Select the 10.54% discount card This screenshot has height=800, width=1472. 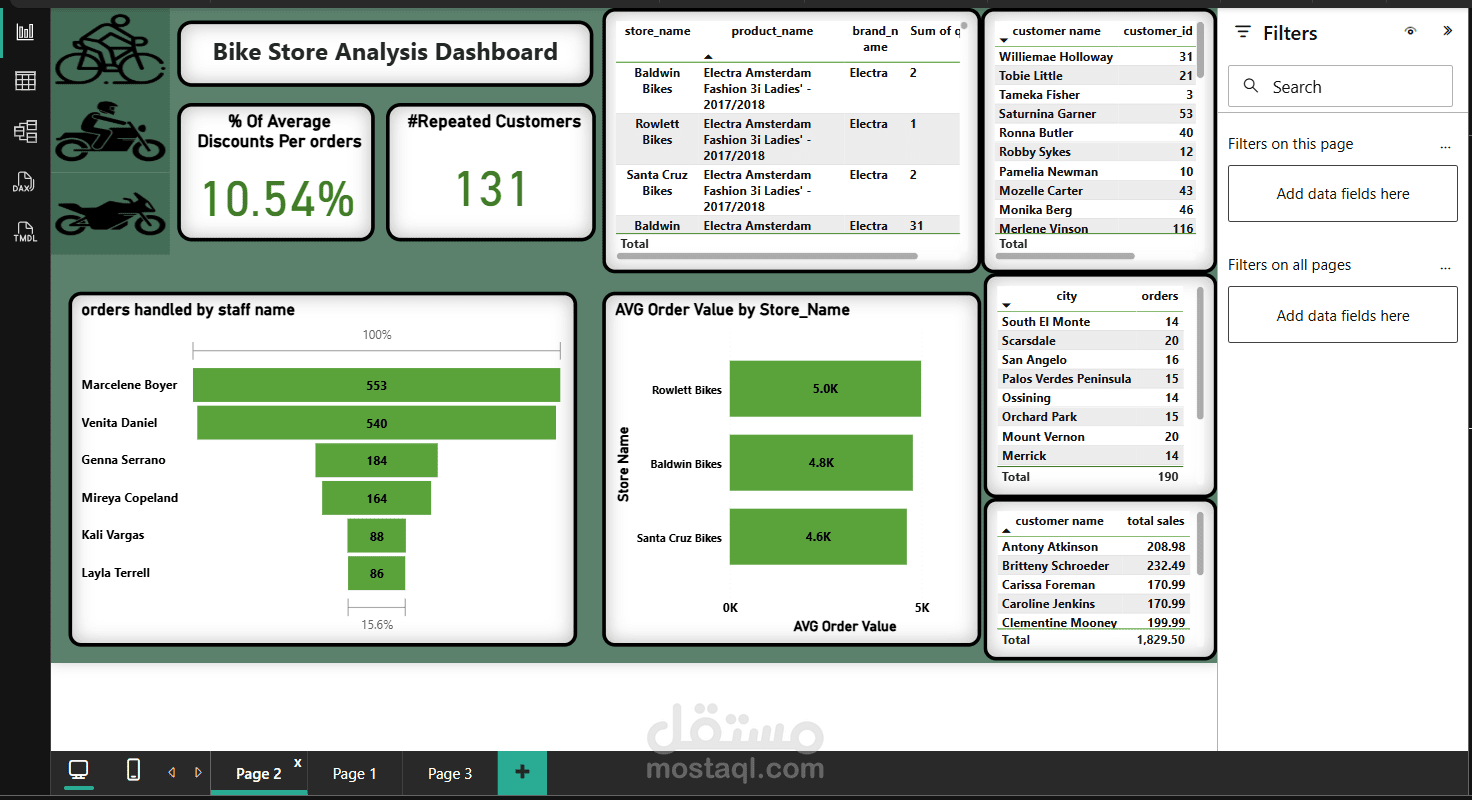coord(276,172)
